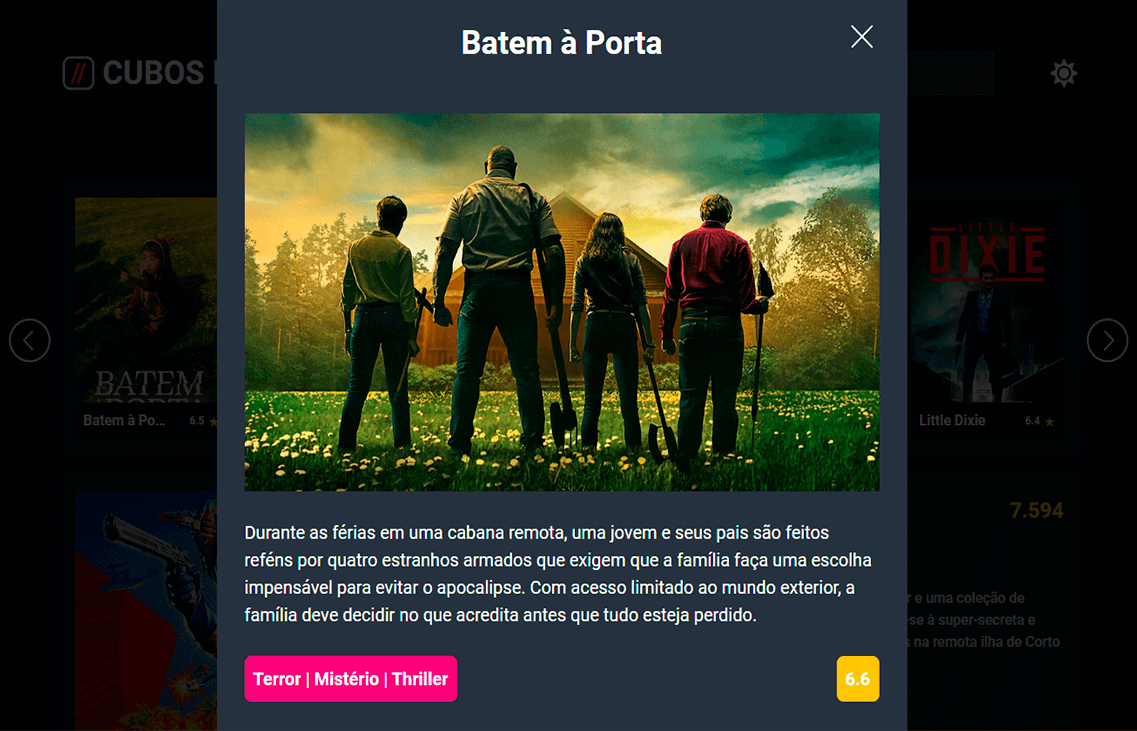1137x731 pixels.
Task: Click the Cubos red slash logo icon
Action: coord(78,73)
